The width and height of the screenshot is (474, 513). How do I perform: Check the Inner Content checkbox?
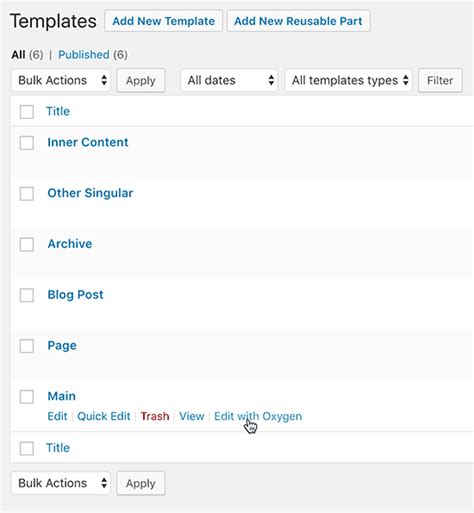click(x=27, y=143)
